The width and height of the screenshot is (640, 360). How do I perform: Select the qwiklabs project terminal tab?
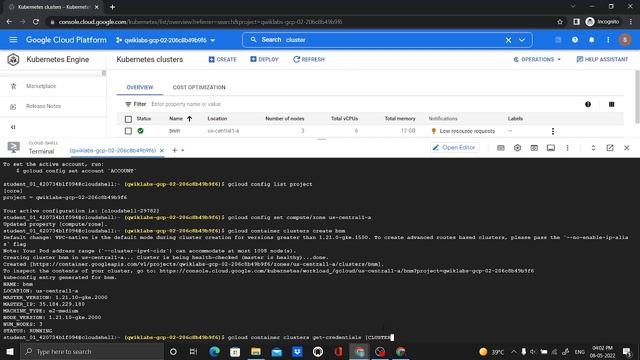coord(113,150)
